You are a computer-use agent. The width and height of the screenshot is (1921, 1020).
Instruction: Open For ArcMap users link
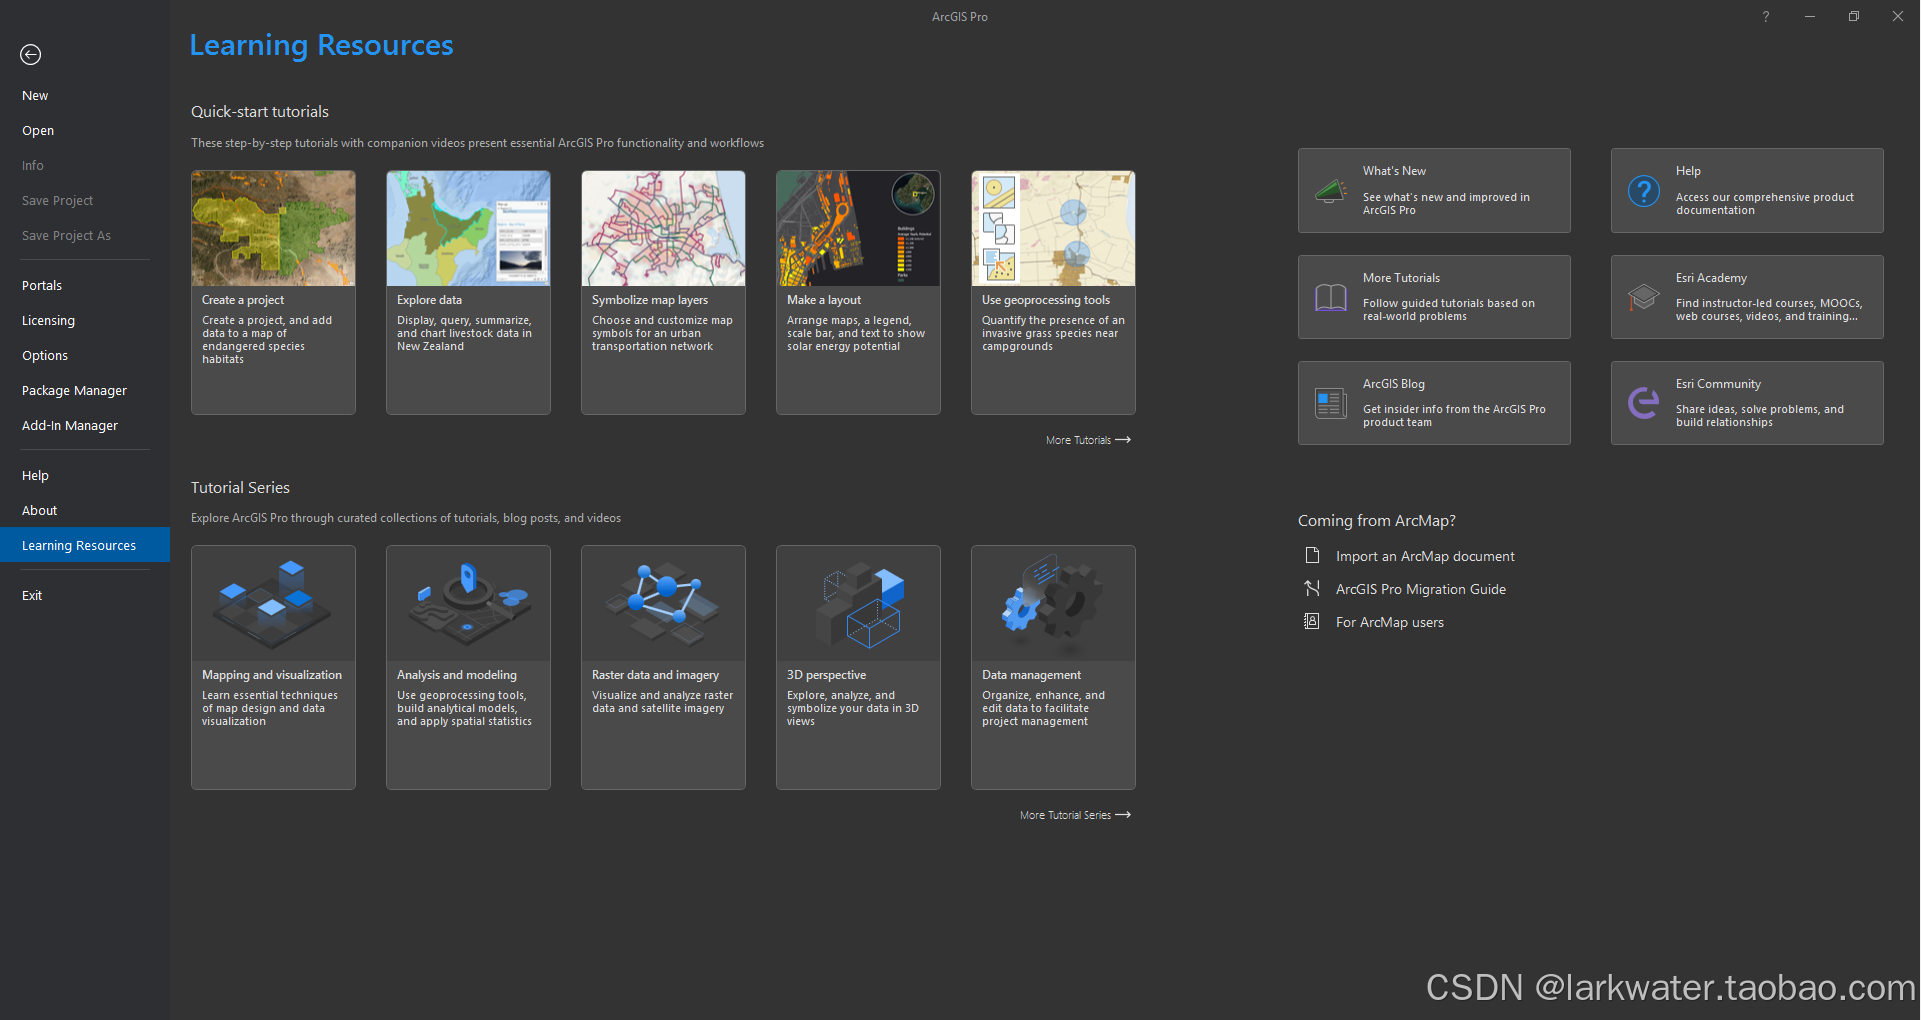tap(1390, 622)
